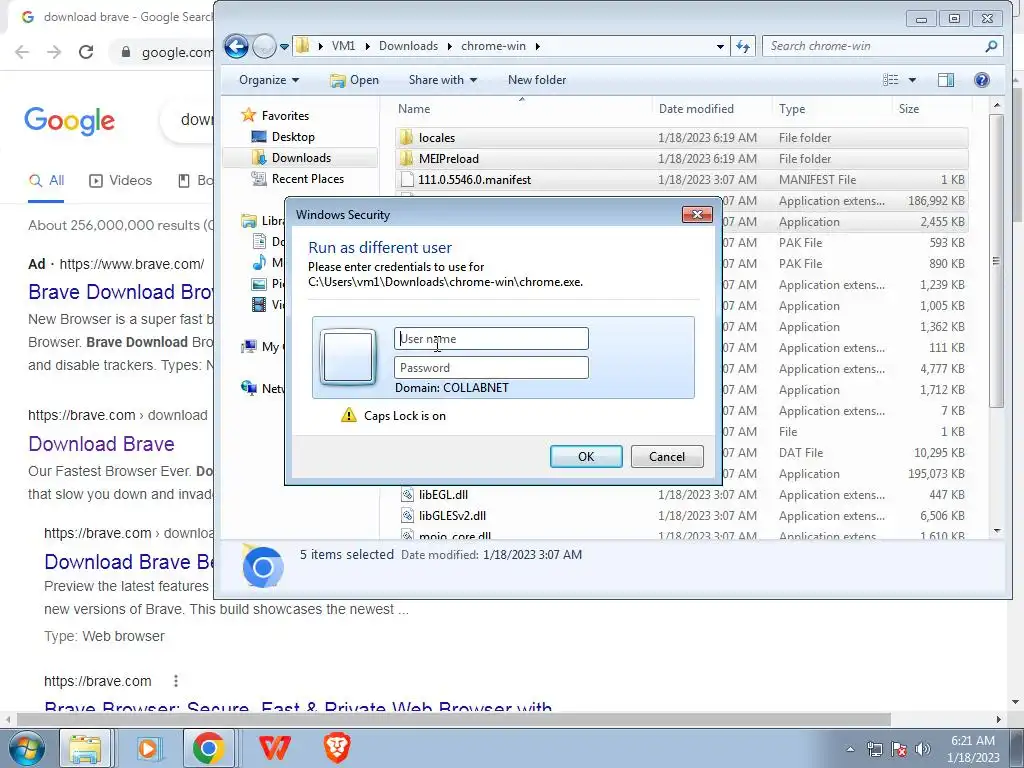
Task: Click VM1 in the address breadcrumb
Action: point(344,46)
